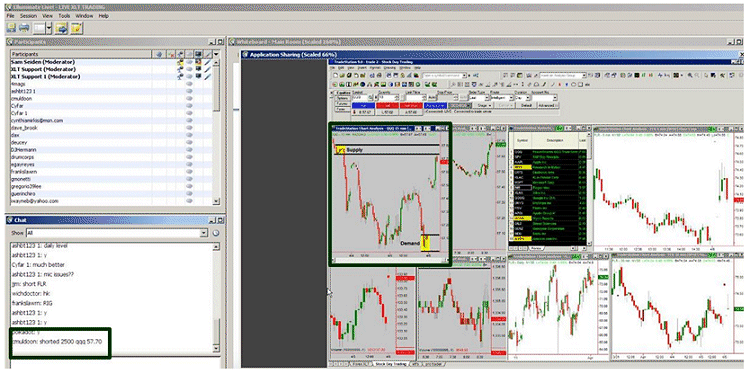Click the yellow checkmark notes toolbar icon

76,28
